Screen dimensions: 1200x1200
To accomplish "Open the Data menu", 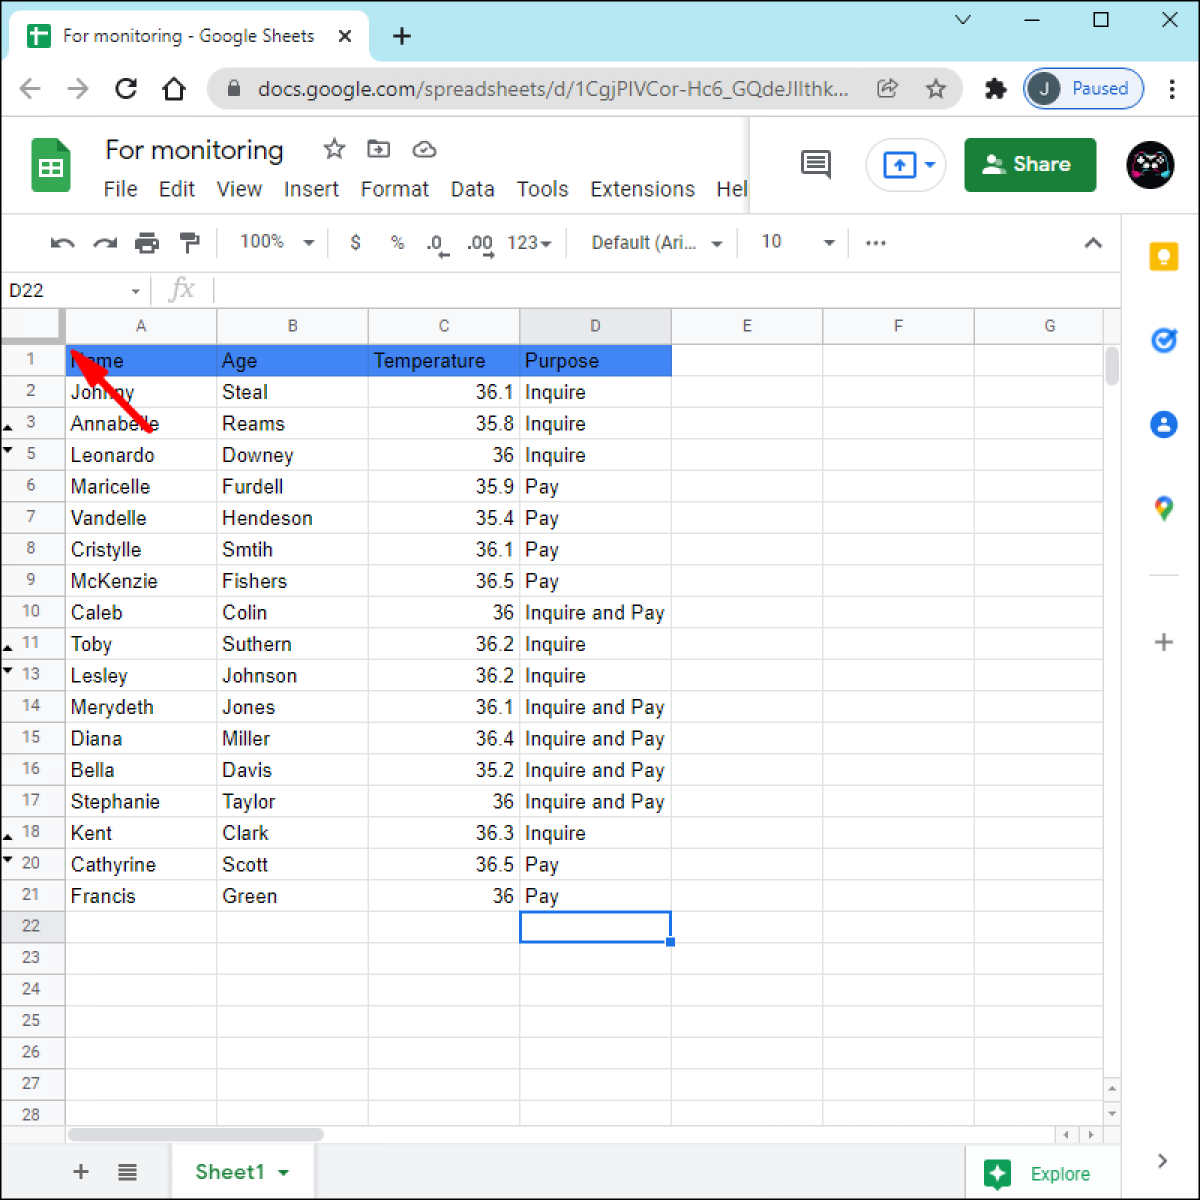I will (x=472, y=189).
